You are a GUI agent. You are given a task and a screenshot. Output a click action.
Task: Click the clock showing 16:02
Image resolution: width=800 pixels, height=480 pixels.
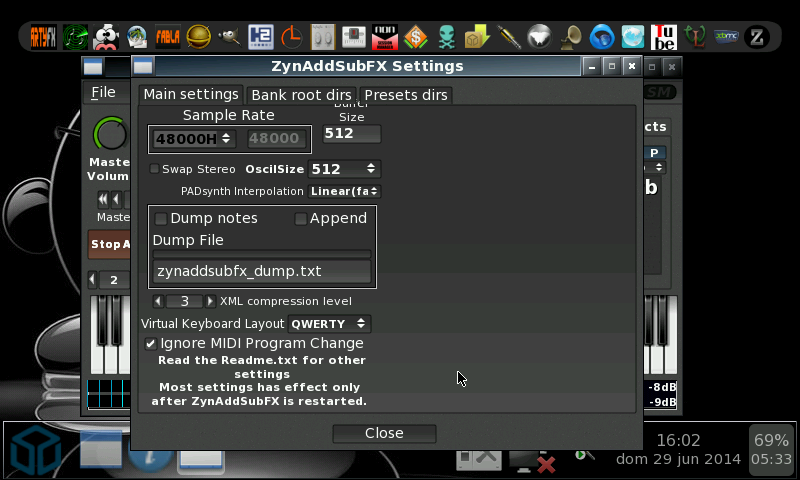678,440
